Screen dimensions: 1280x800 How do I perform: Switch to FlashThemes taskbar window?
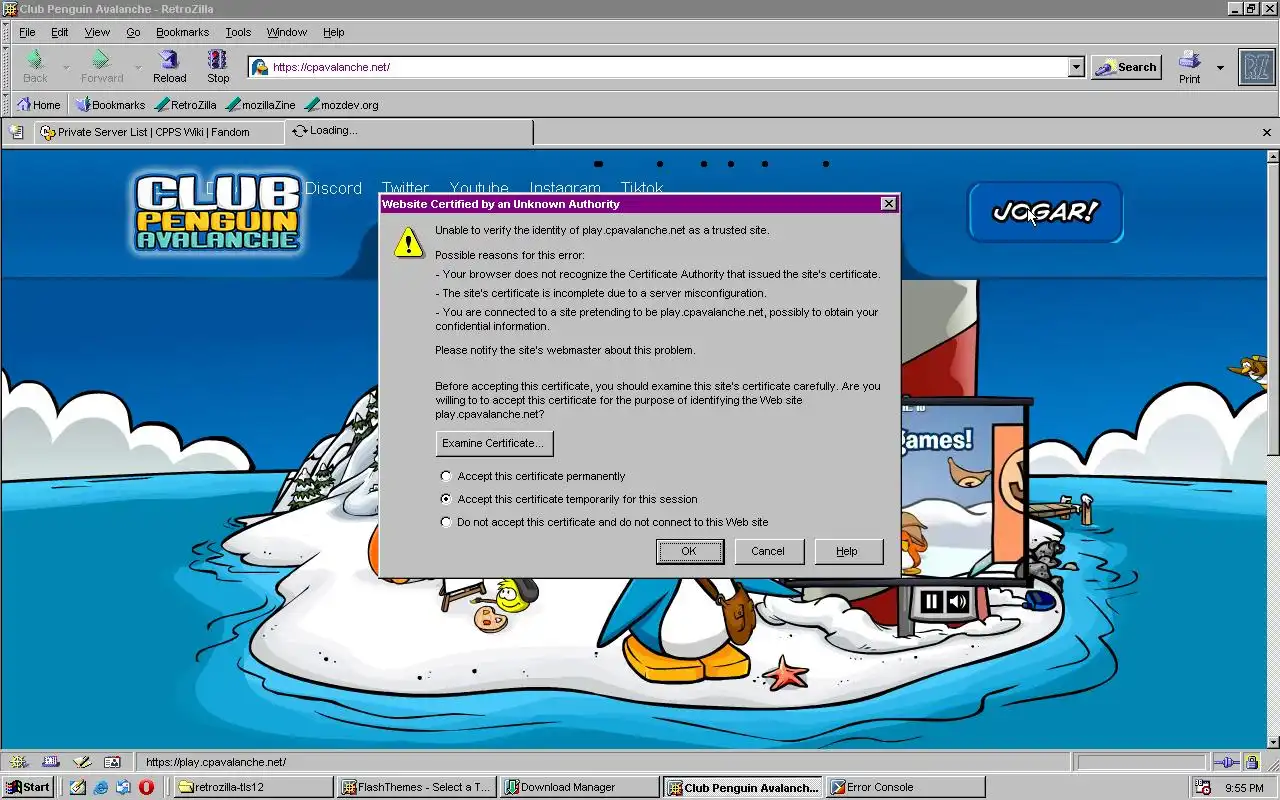coord(416,787)
